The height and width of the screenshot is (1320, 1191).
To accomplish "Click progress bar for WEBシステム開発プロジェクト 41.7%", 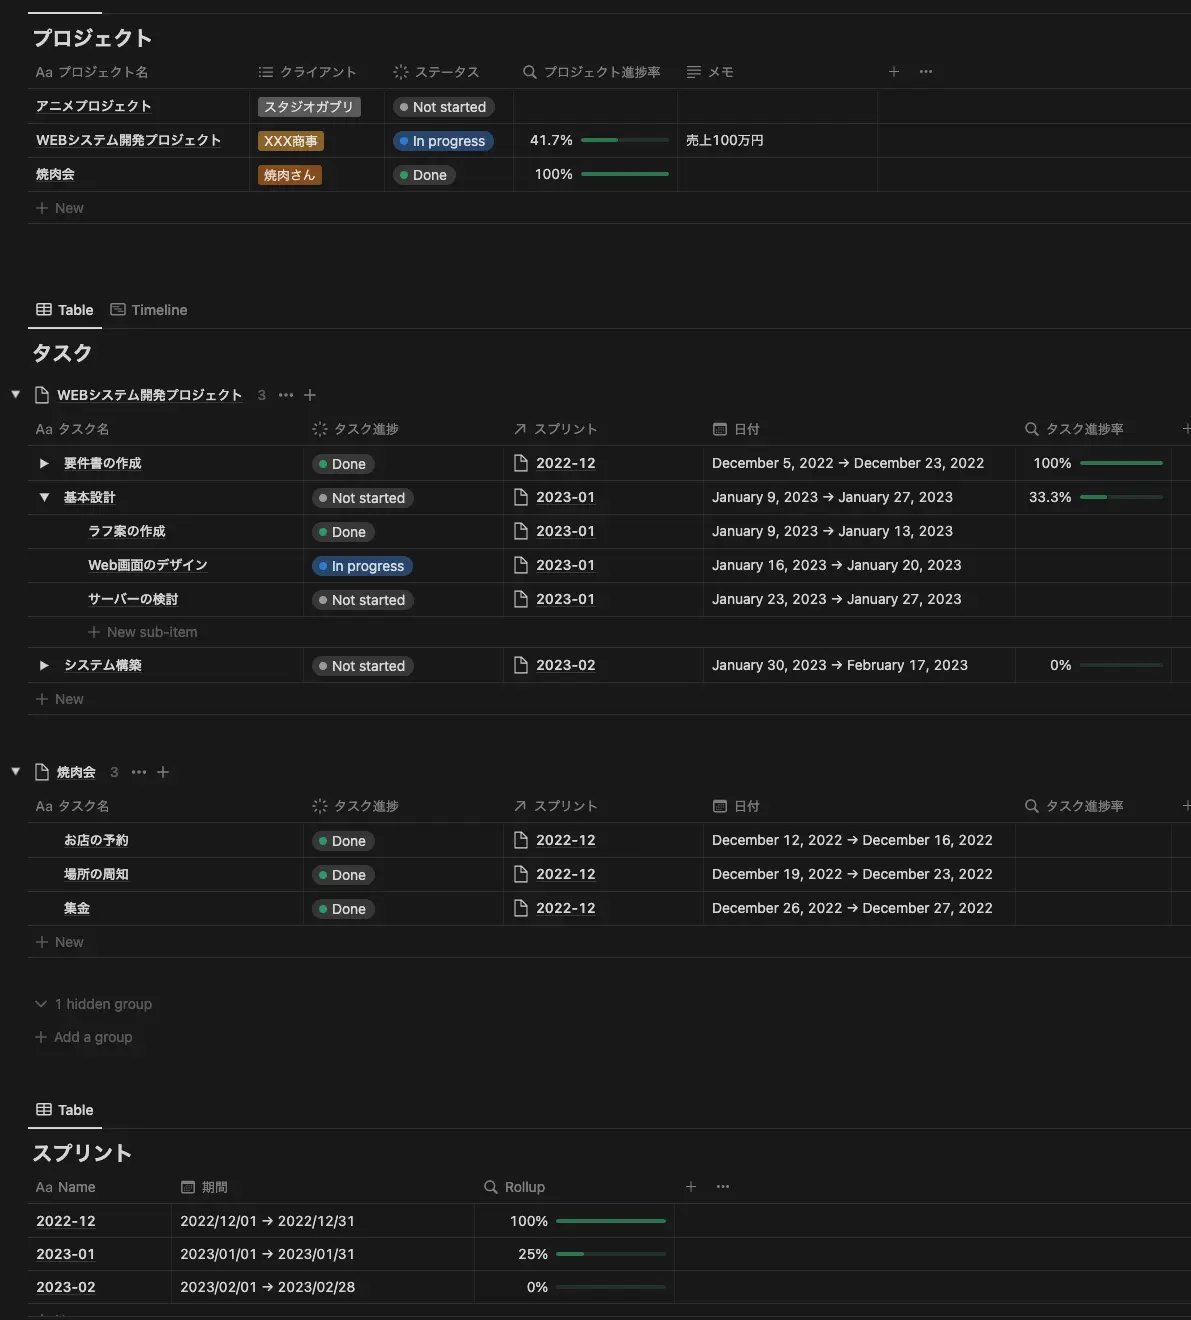I will click(x=624, y=141).
